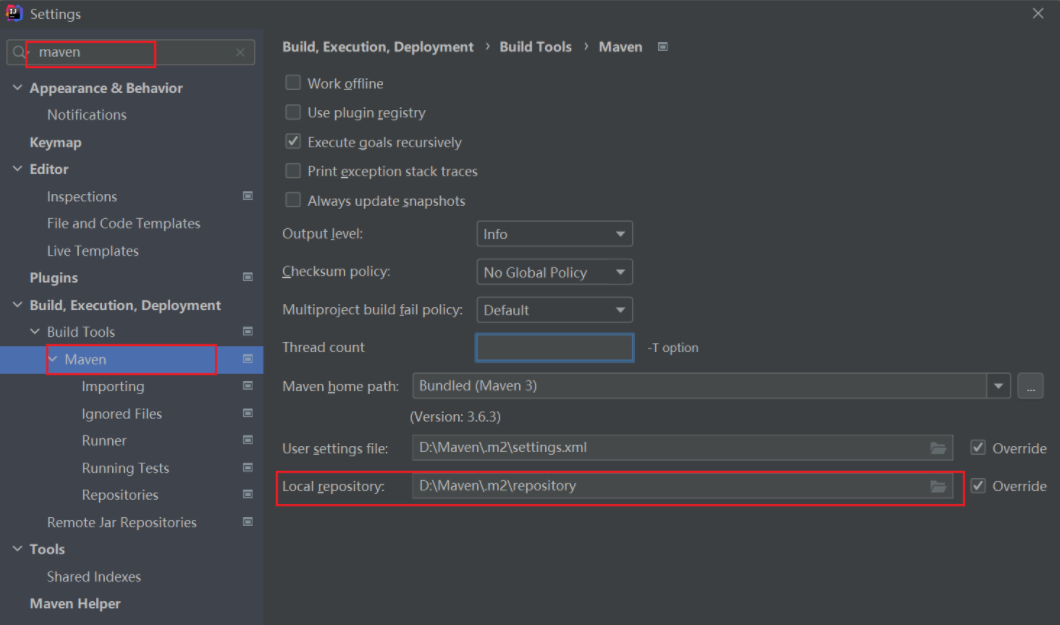Click project-level icon beside Plugins
1060x625 pixels.
click(248, 277)
